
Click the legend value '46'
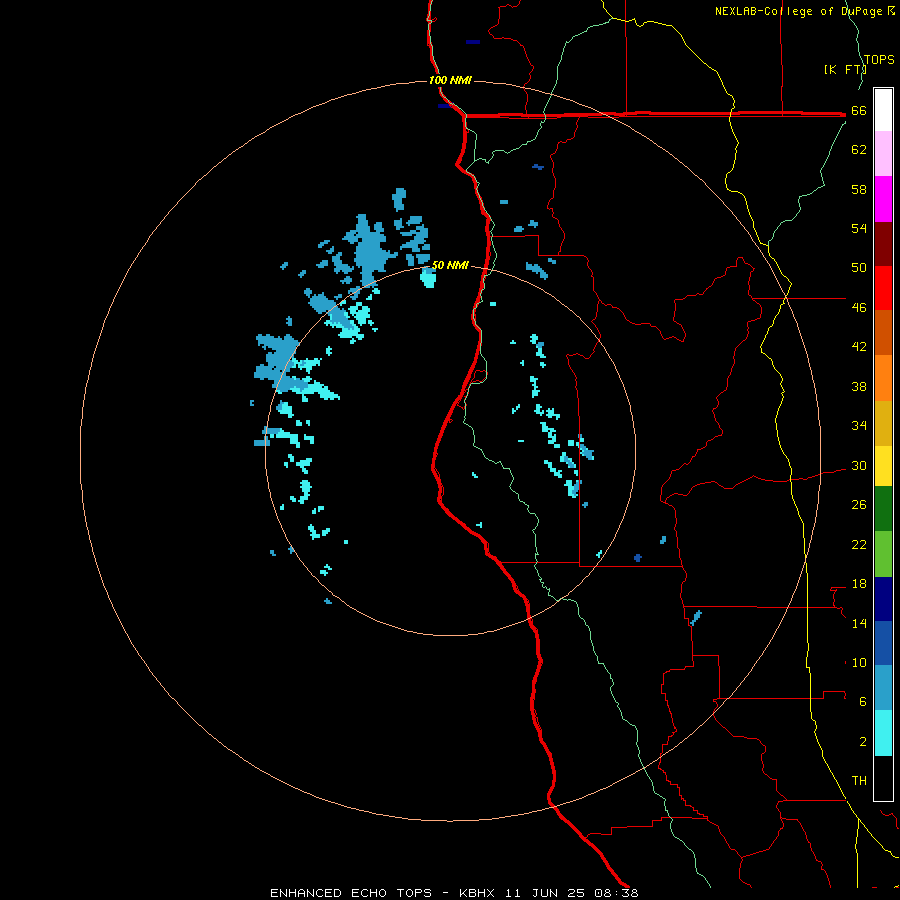tap(859, 307)
